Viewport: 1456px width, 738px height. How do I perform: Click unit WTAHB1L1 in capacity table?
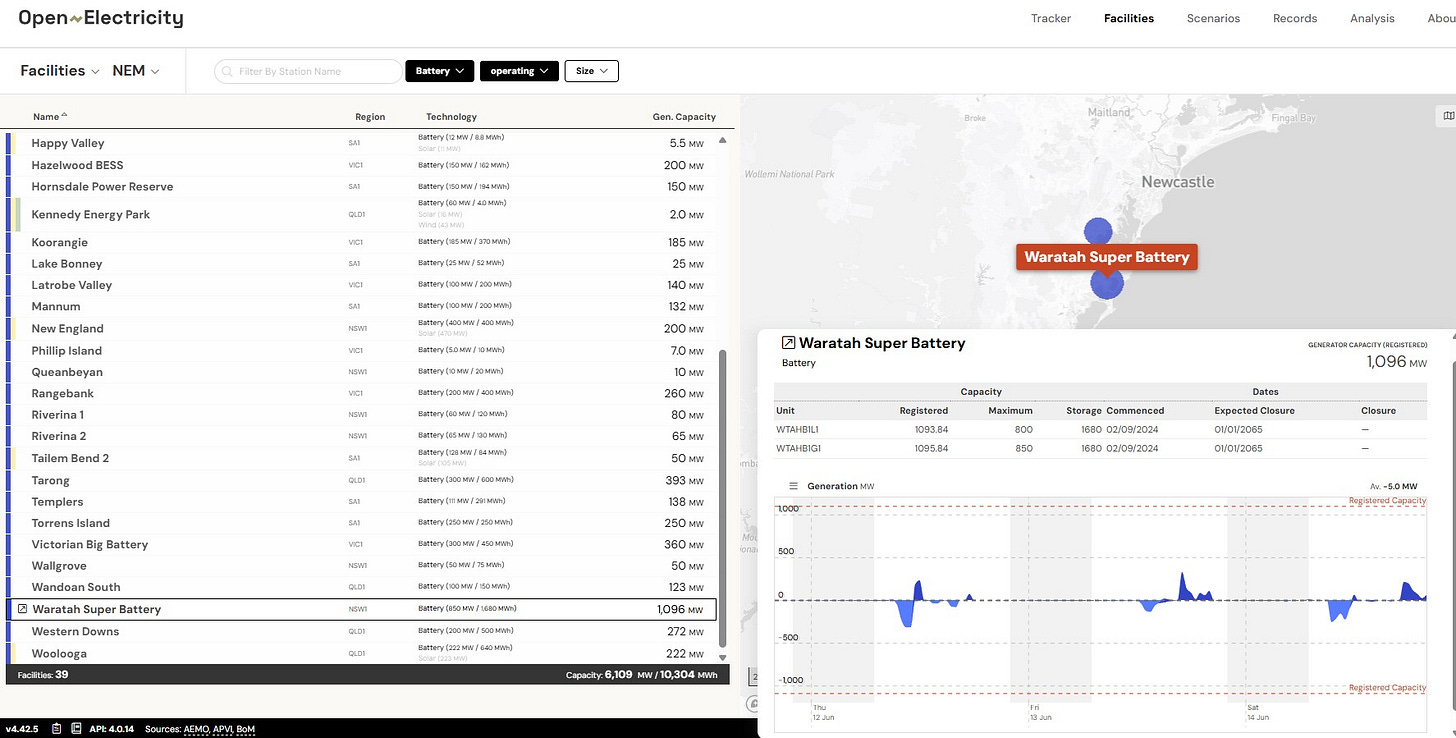(x=797, y=430)
